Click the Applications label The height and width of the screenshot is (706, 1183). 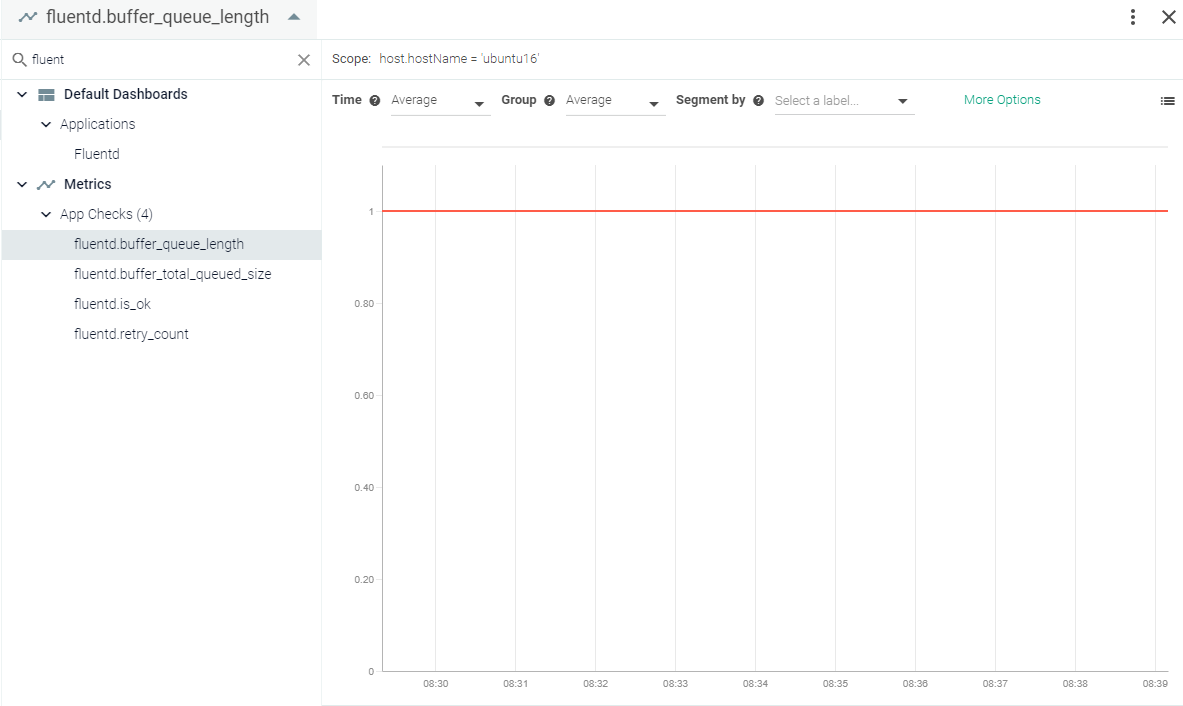coord(98,124)
